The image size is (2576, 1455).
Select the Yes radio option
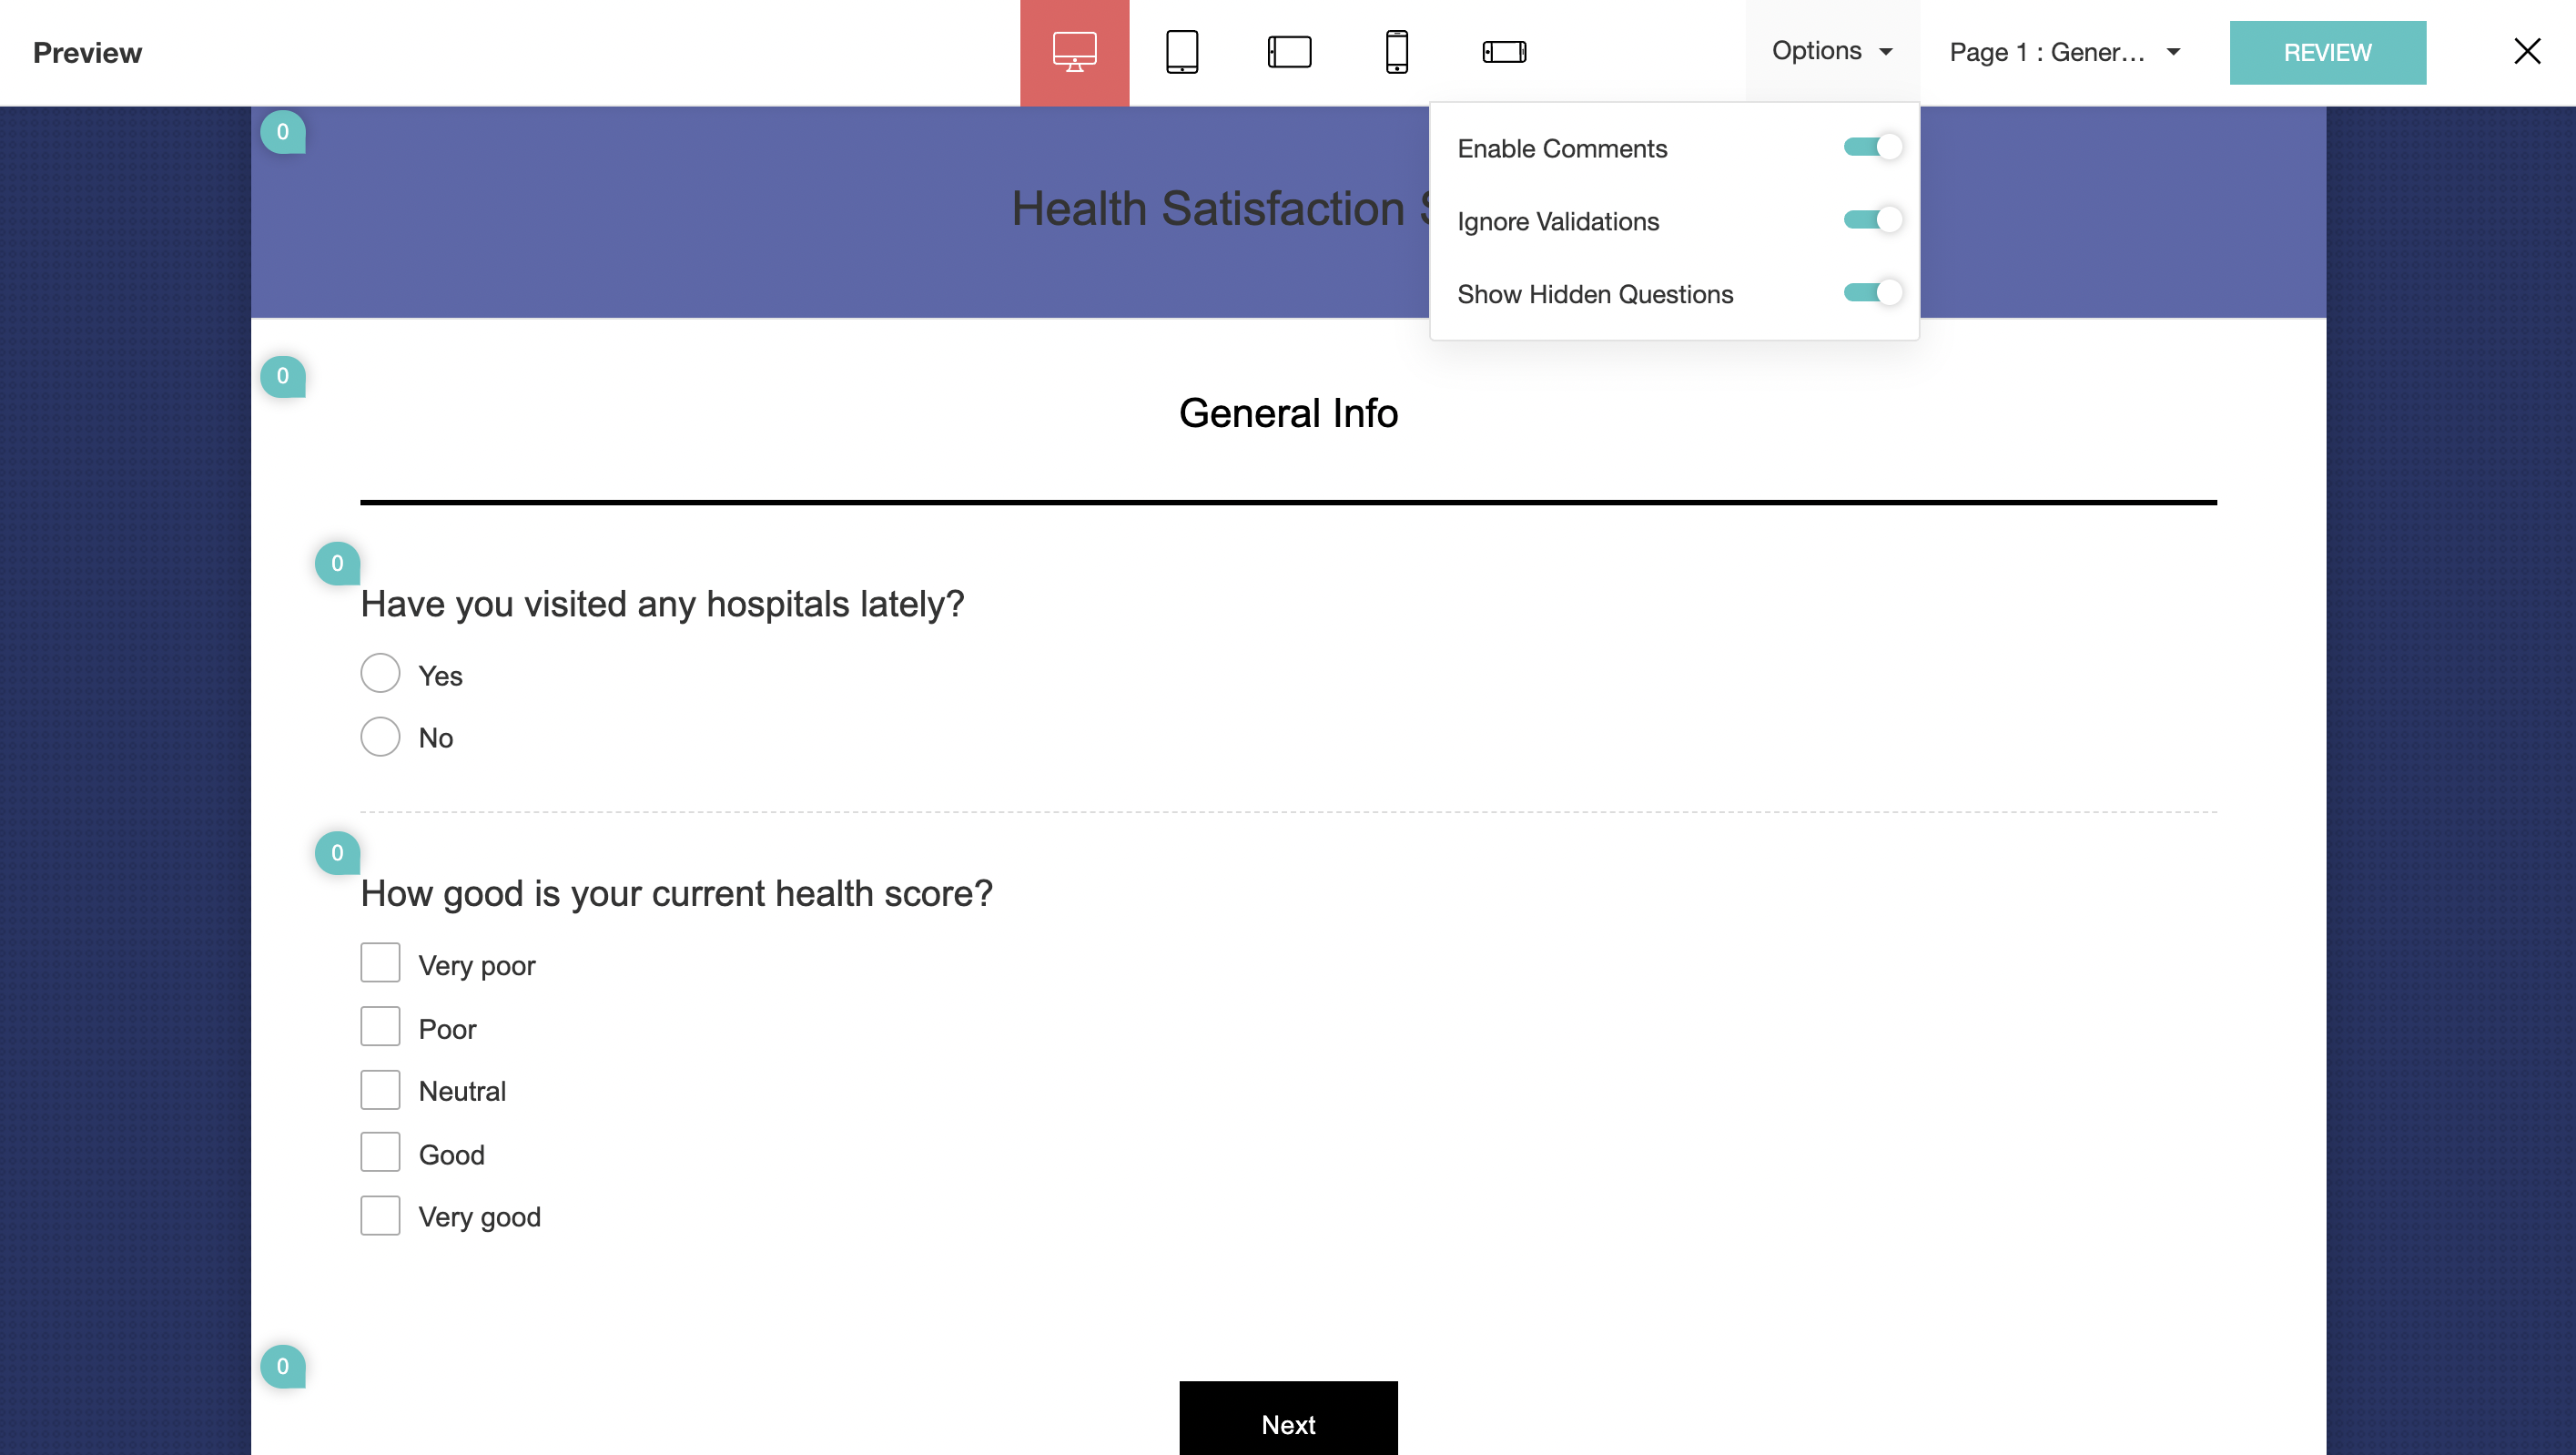point(380,674)
